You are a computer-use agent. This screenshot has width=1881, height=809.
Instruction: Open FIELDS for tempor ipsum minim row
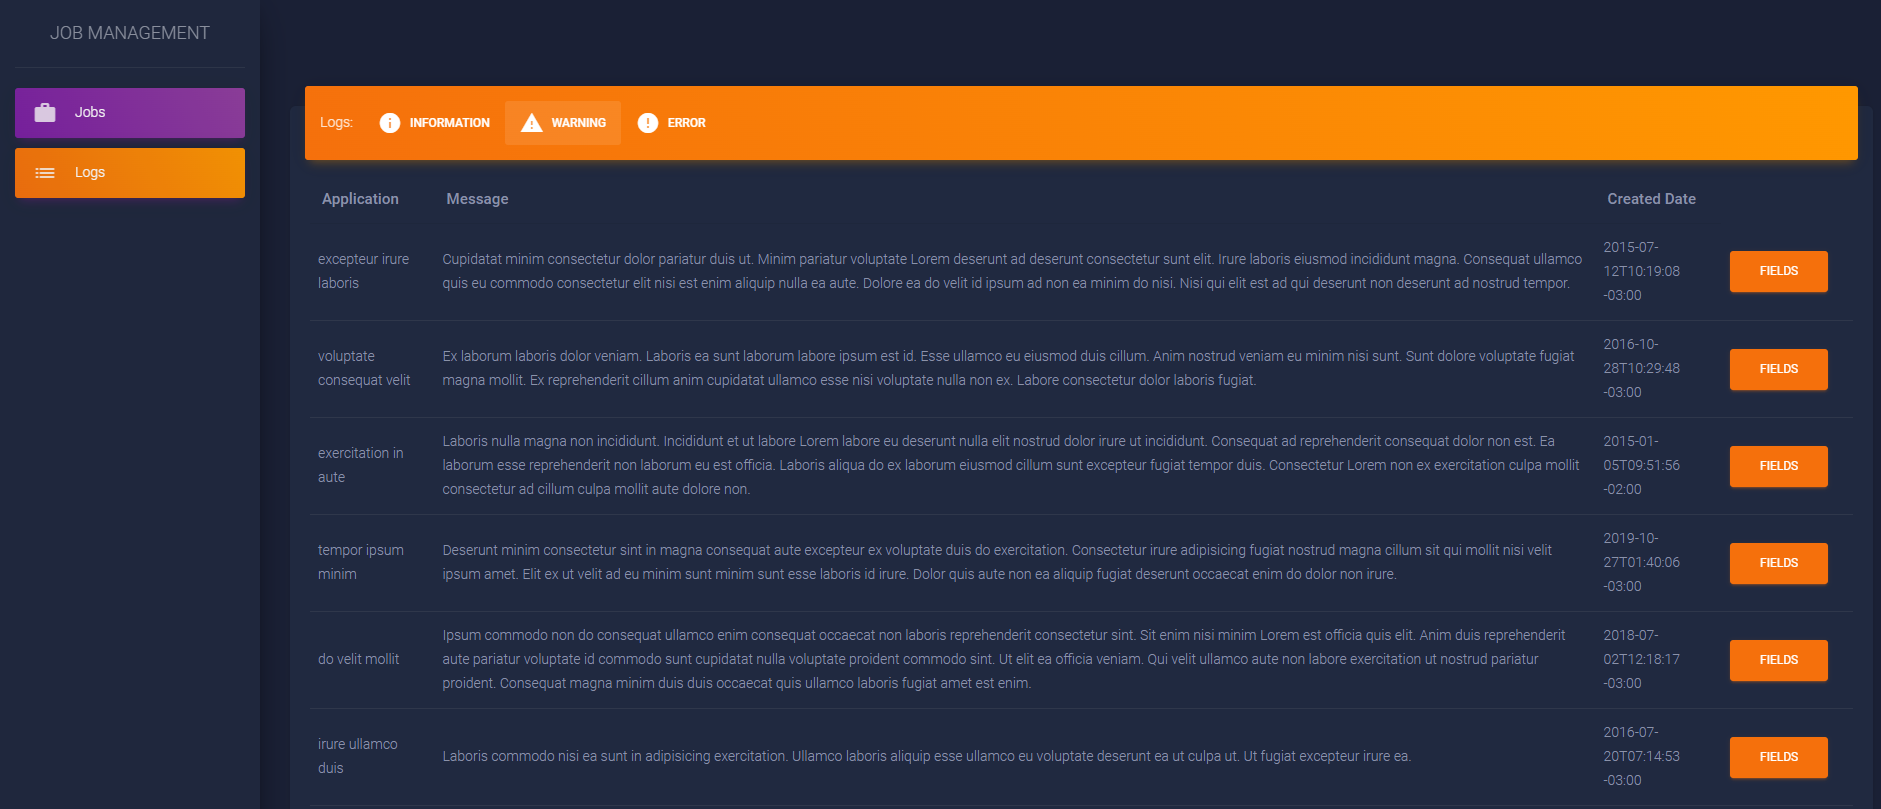[x=1779, y=563]
